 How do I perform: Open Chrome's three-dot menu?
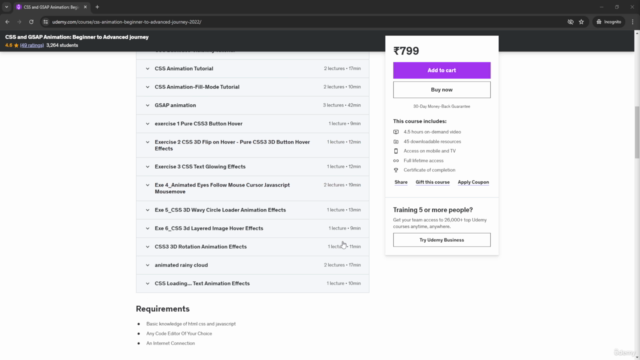pyautogui.click(x=632, y=22)
